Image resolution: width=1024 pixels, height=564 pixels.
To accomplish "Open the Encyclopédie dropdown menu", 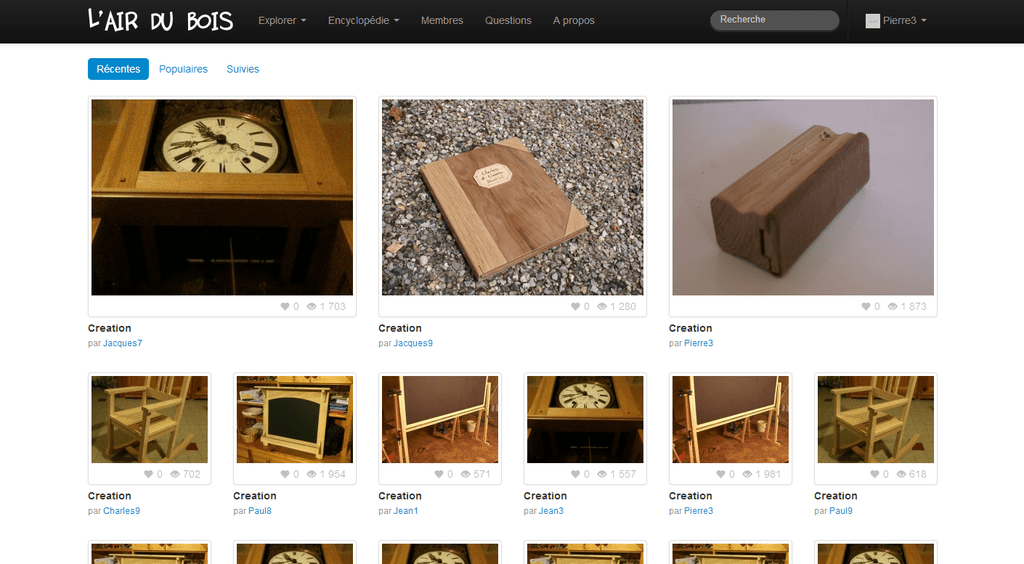I will click(363, 21).
